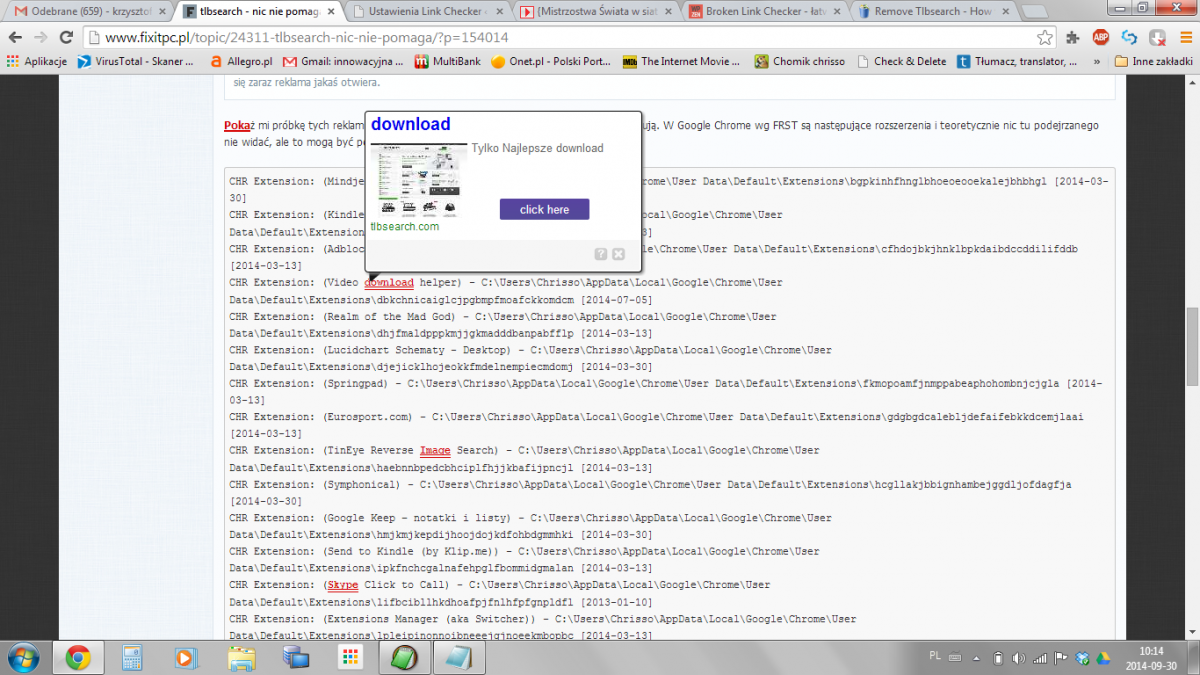This screenshot has width=1200, height=675.
Task: Open the Adblock Plus ABP extension icon
Action: 1101,38
